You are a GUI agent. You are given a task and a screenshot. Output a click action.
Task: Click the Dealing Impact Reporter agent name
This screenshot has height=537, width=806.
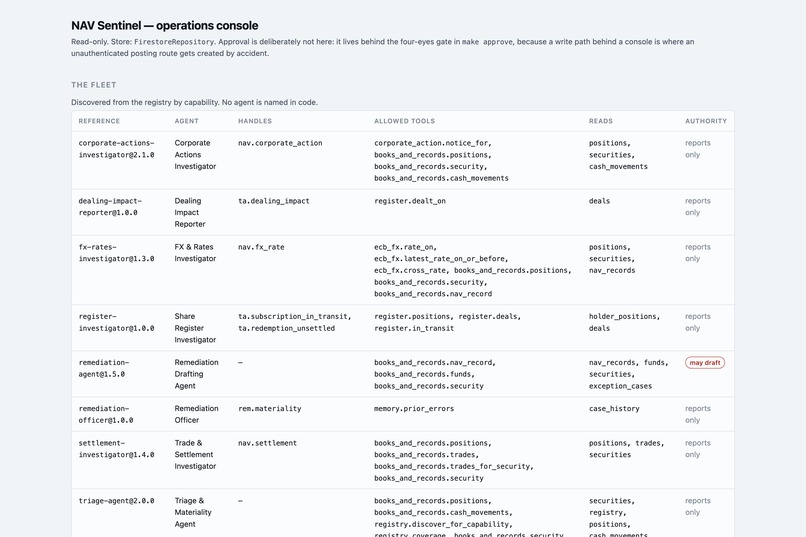190,213
